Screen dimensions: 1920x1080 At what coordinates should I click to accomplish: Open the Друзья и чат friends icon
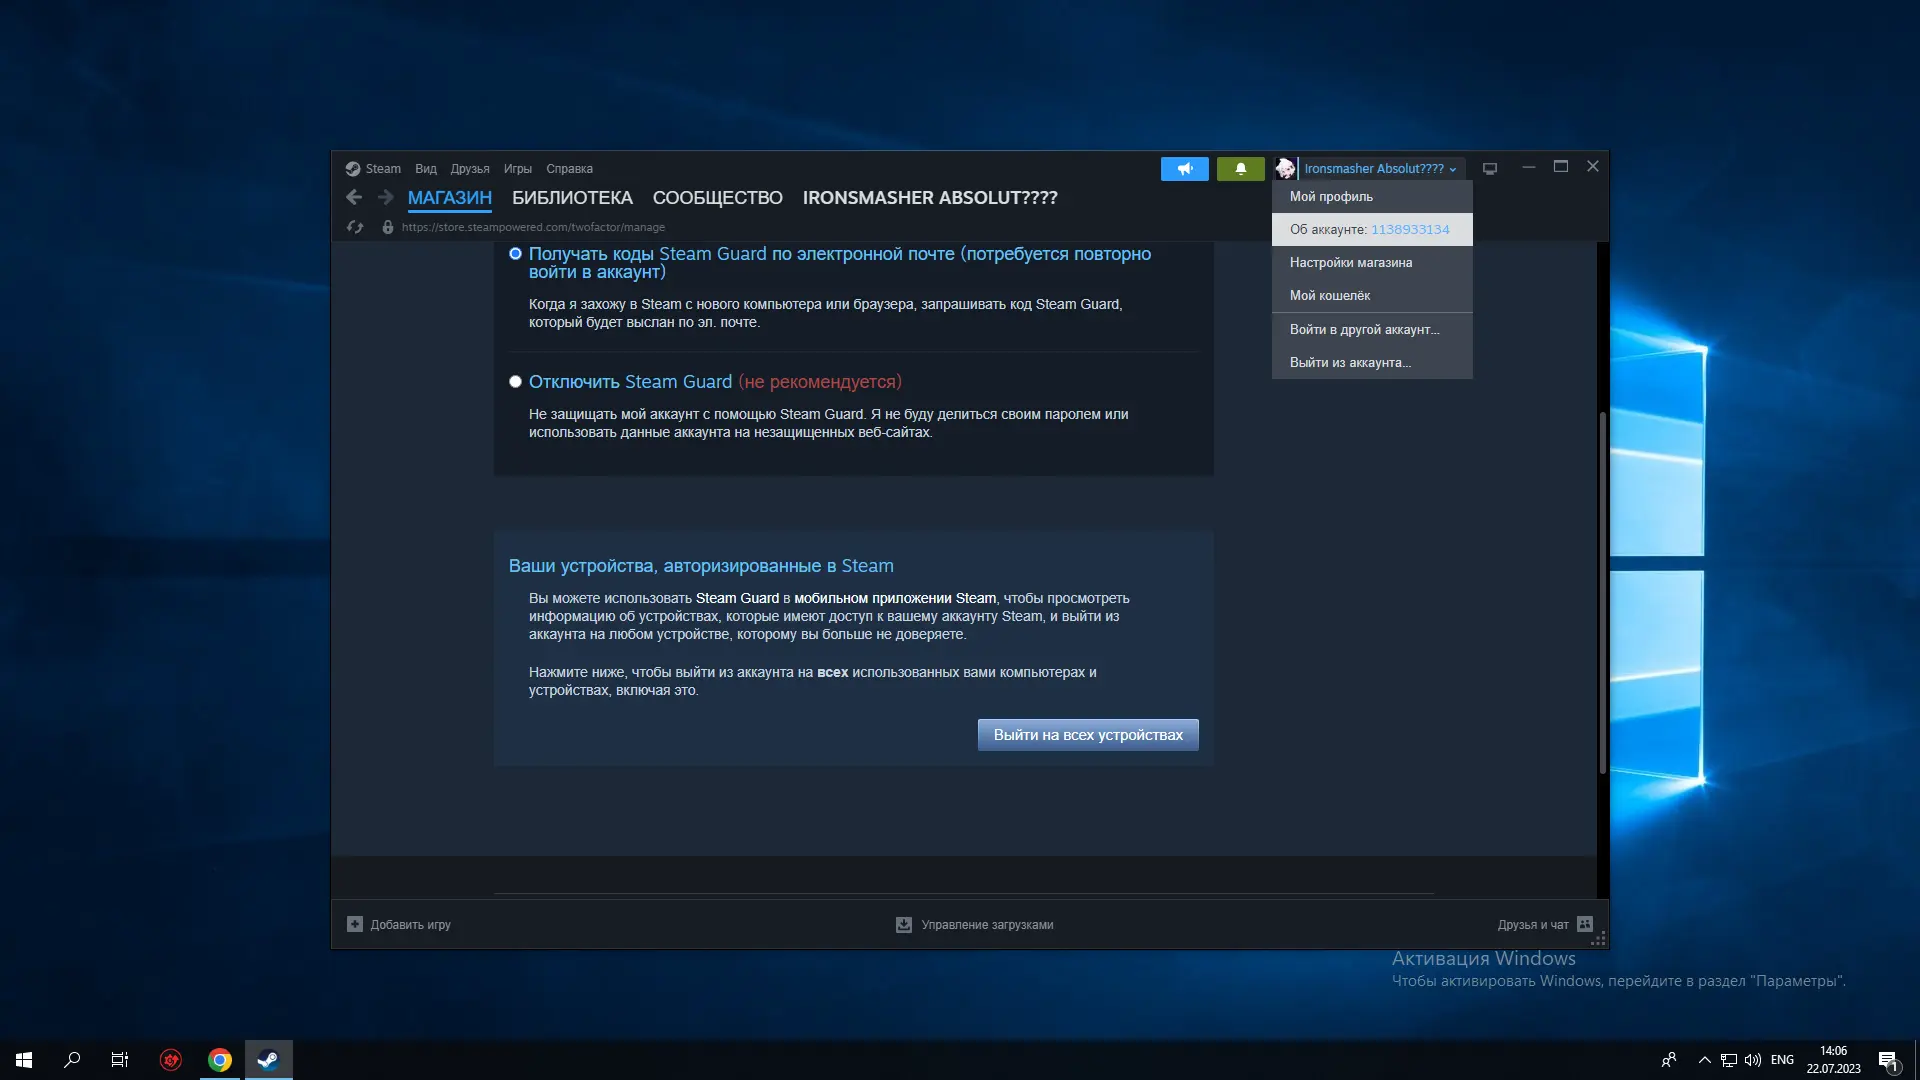click(1585, 924)
